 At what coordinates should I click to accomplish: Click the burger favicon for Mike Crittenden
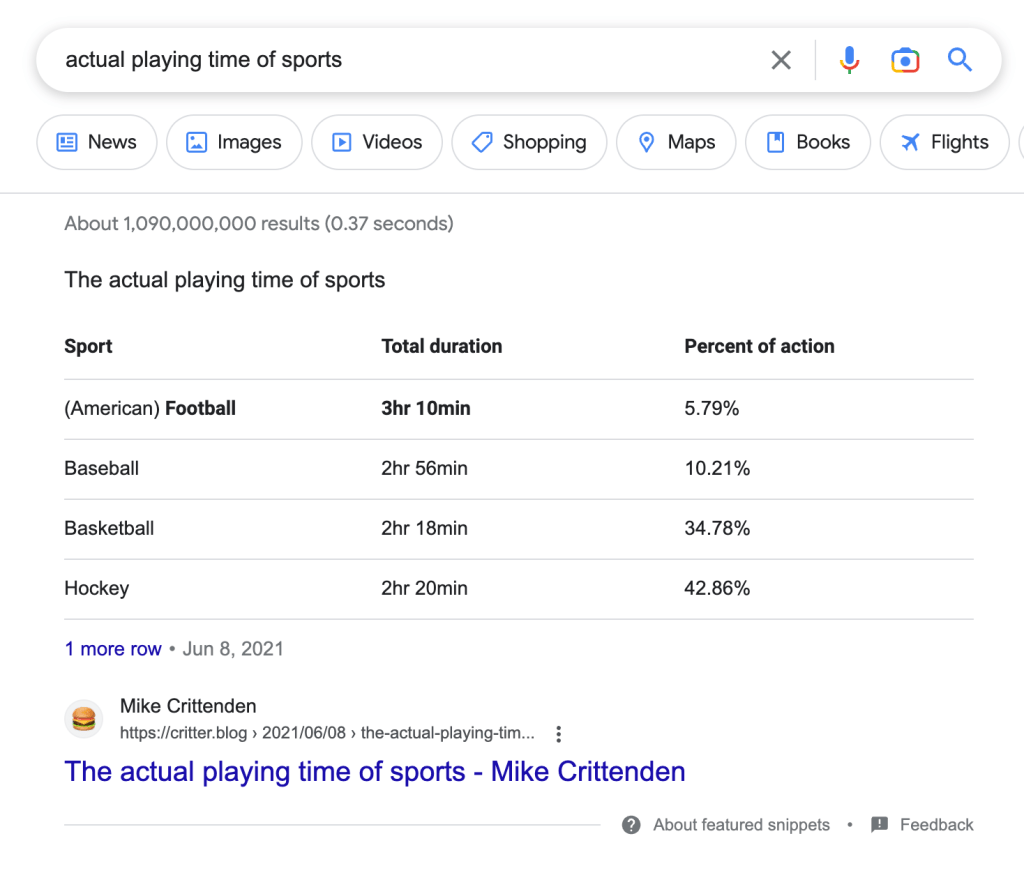84,719
